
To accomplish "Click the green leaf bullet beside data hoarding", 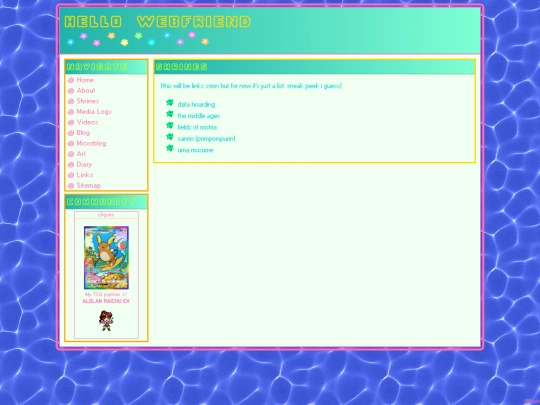I will click(170, 103).
